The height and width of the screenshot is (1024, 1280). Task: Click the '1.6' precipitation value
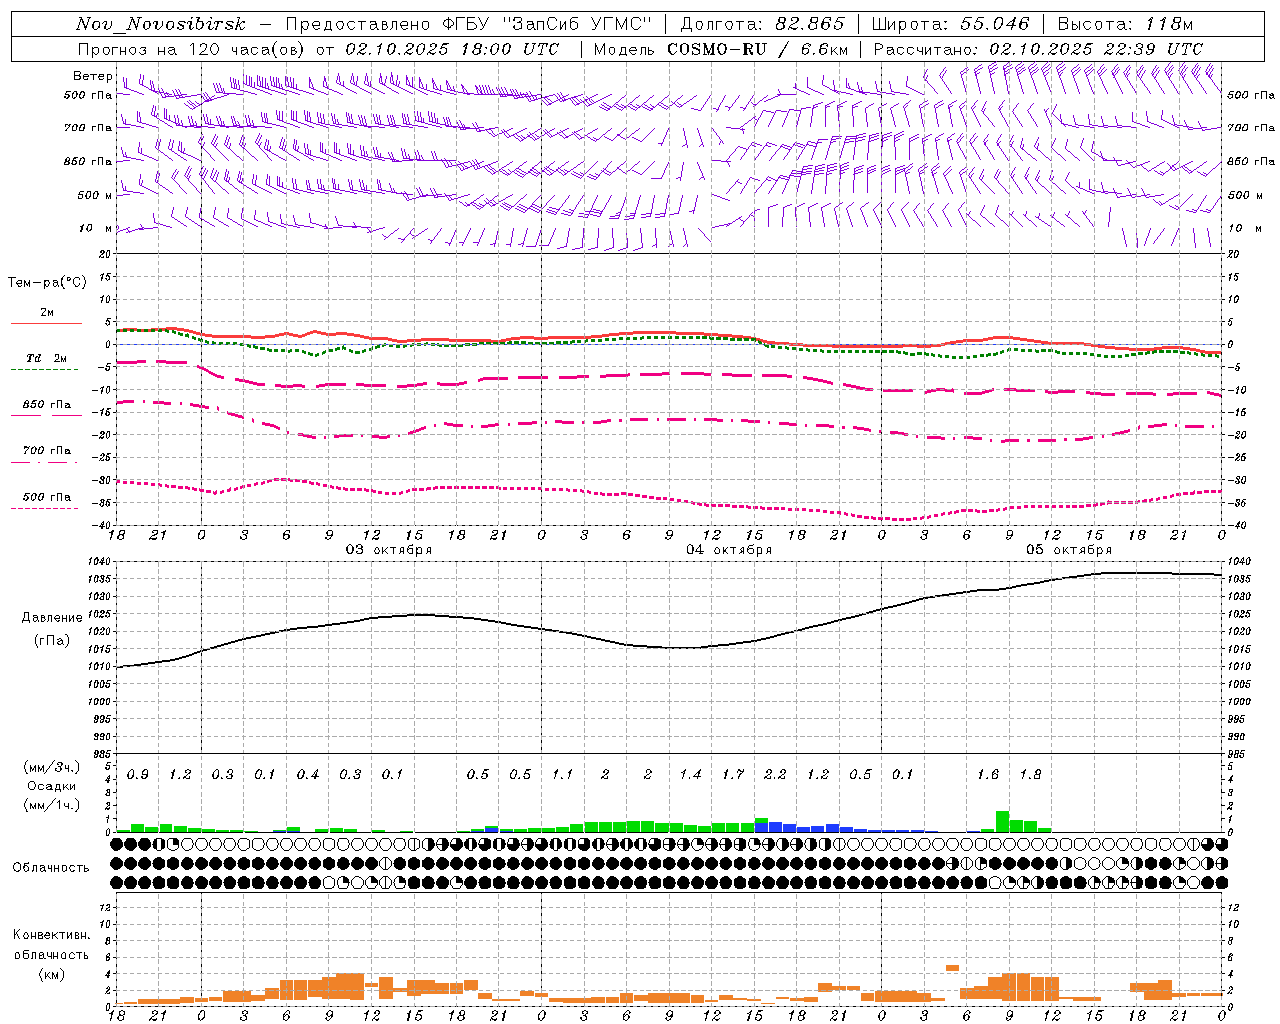tap(988, 775)
